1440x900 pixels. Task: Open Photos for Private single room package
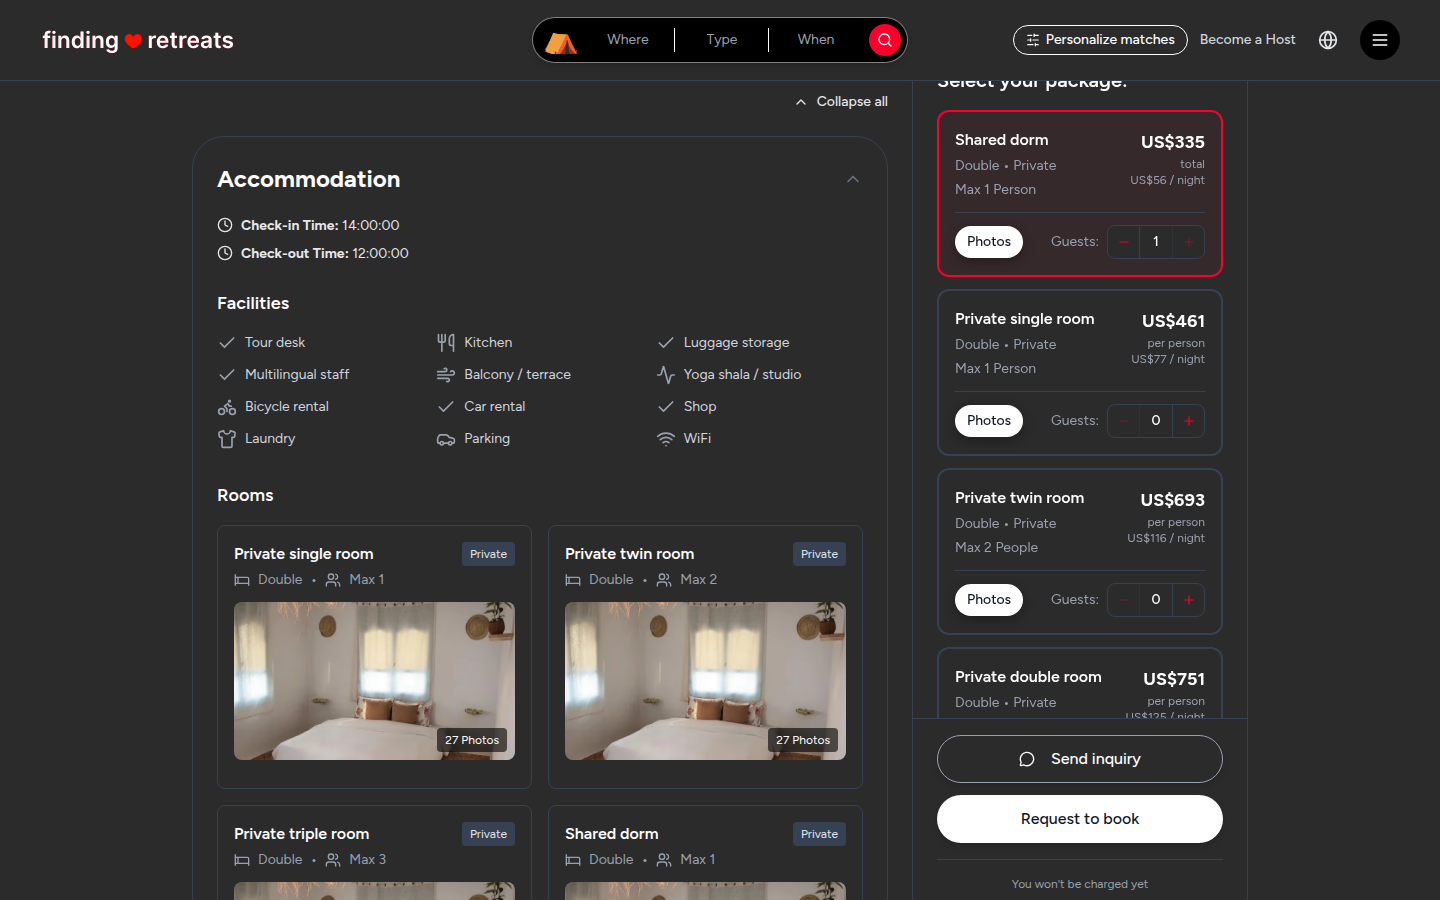pyautogui.click(x=989, y=421)
